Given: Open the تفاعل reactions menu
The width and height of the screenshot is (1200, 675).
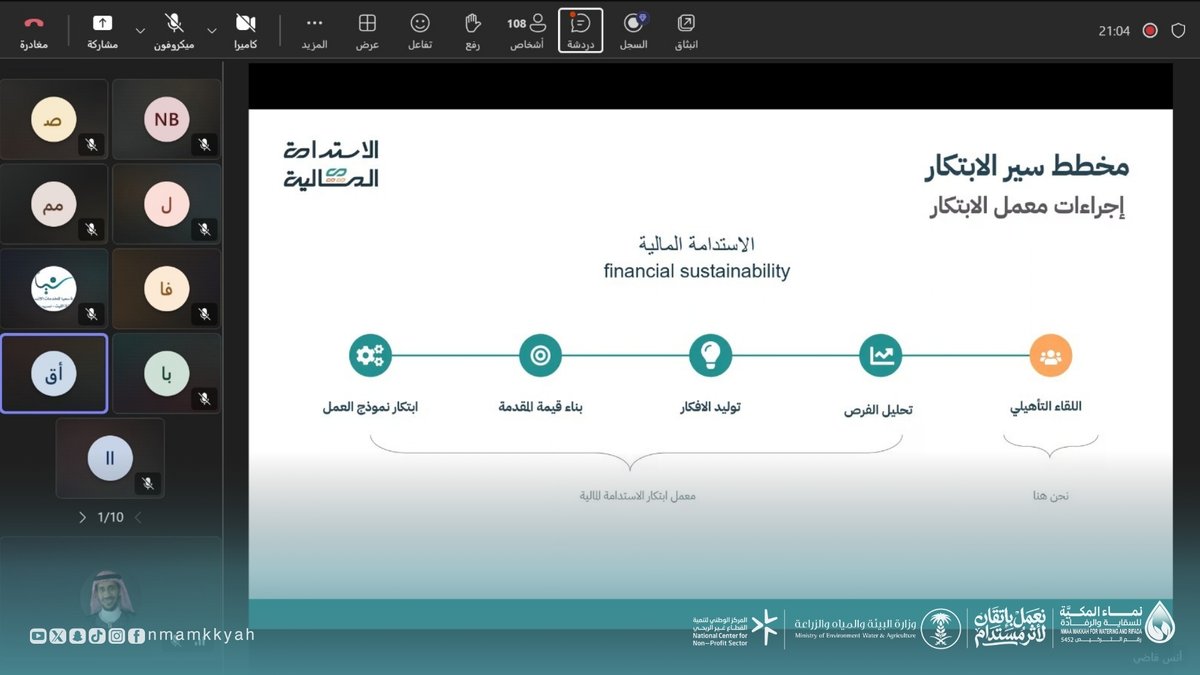Looking at the screenshot, I should tap(420, 30).
